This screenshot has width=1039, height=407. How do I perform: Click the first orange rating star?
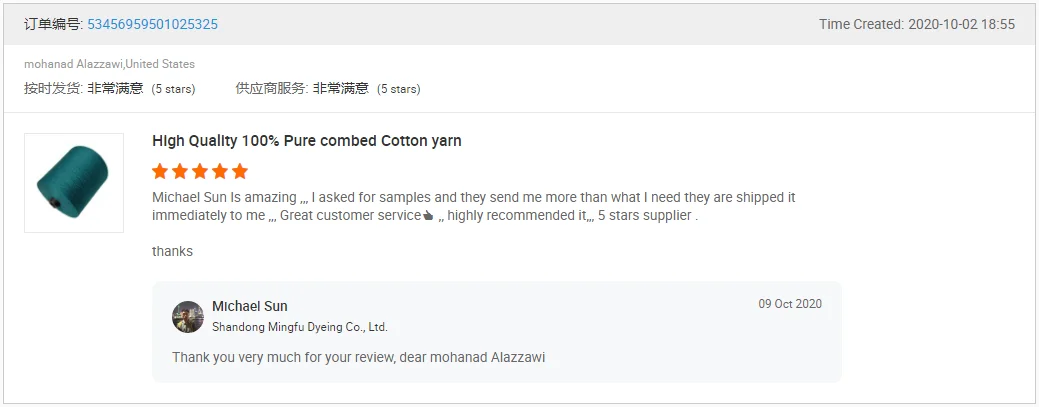coord(161,171)
